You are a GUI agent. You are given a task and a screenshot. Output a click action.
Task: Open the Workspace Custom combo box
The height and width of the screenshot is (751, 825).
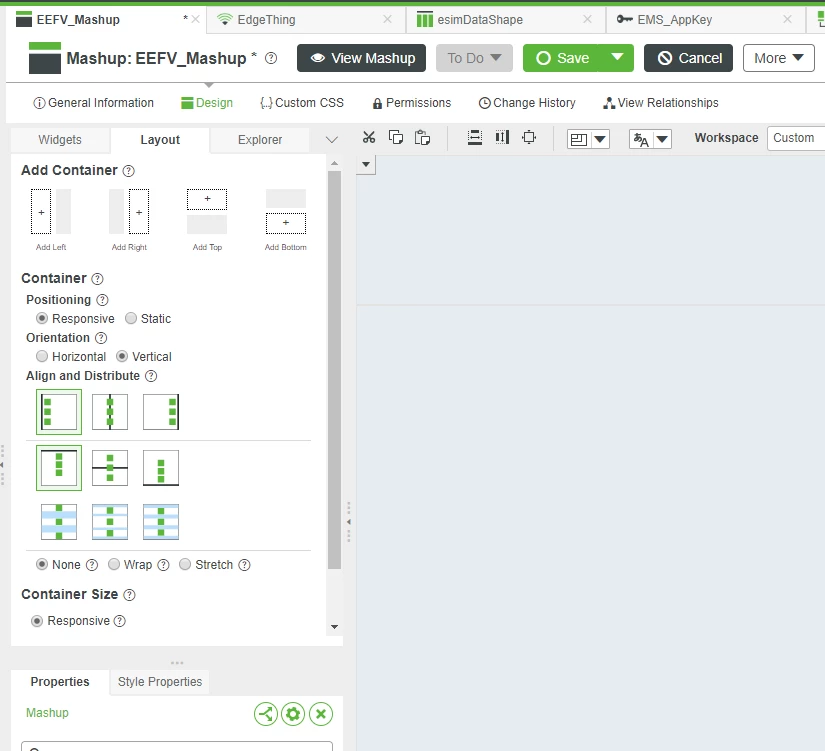(796, 138)
